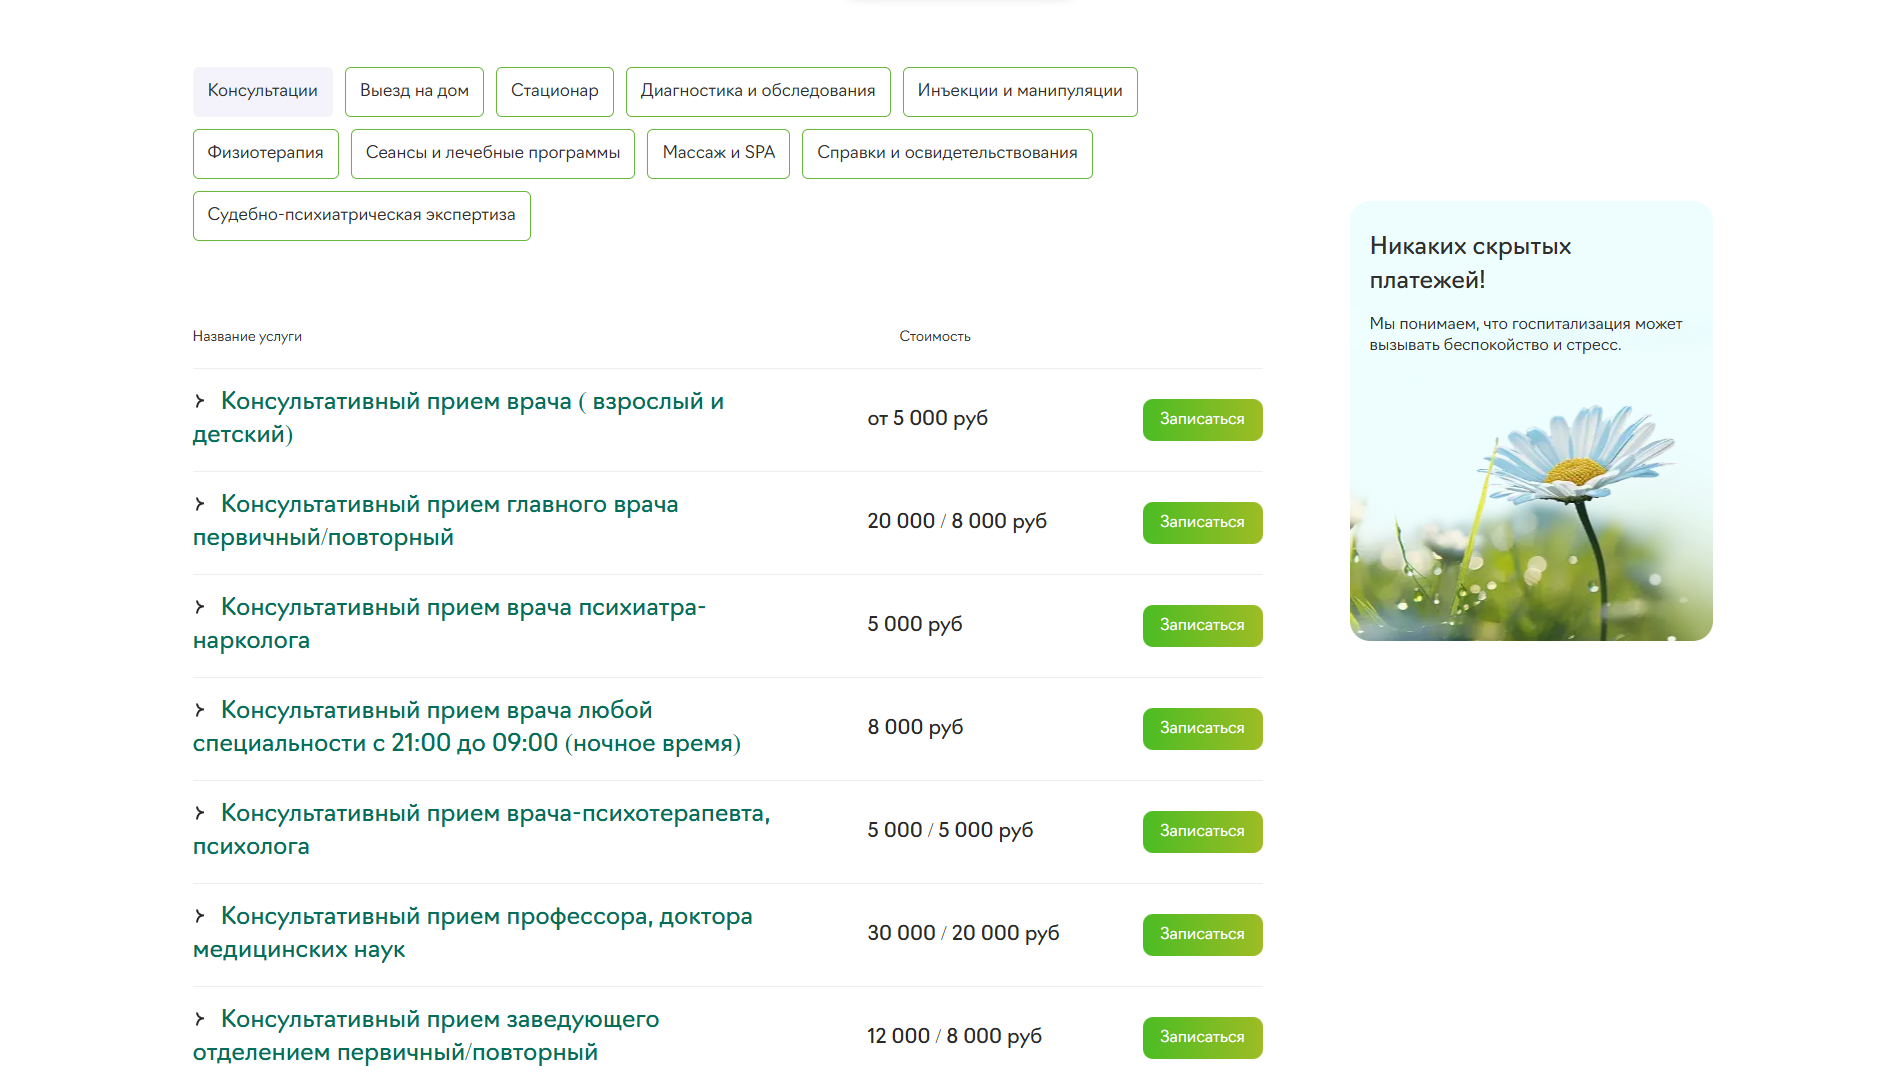Open Консультативный прием главного врача title

(x=436, y=521)
